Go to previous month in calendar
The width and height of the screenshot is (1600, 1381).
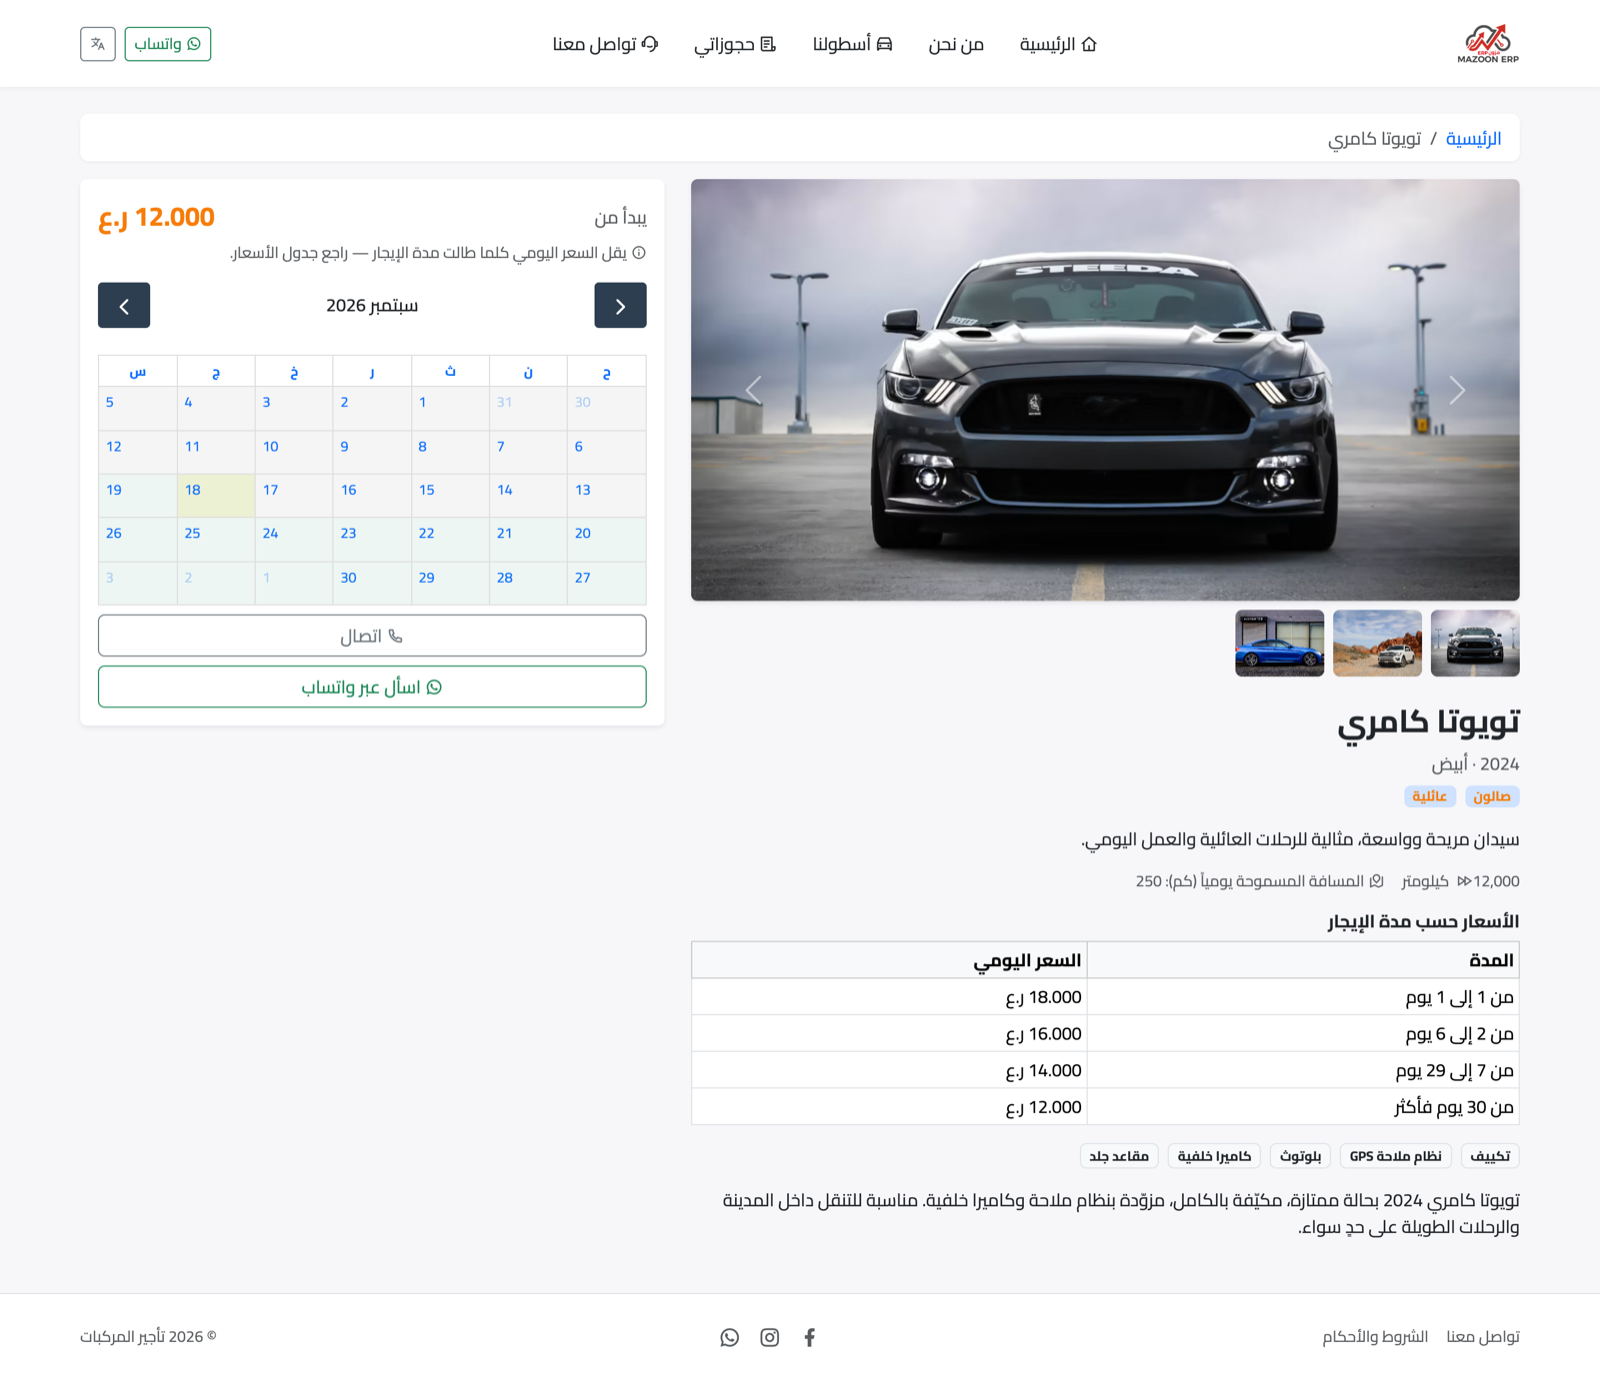pyautogui.click(x=620, y=305)
